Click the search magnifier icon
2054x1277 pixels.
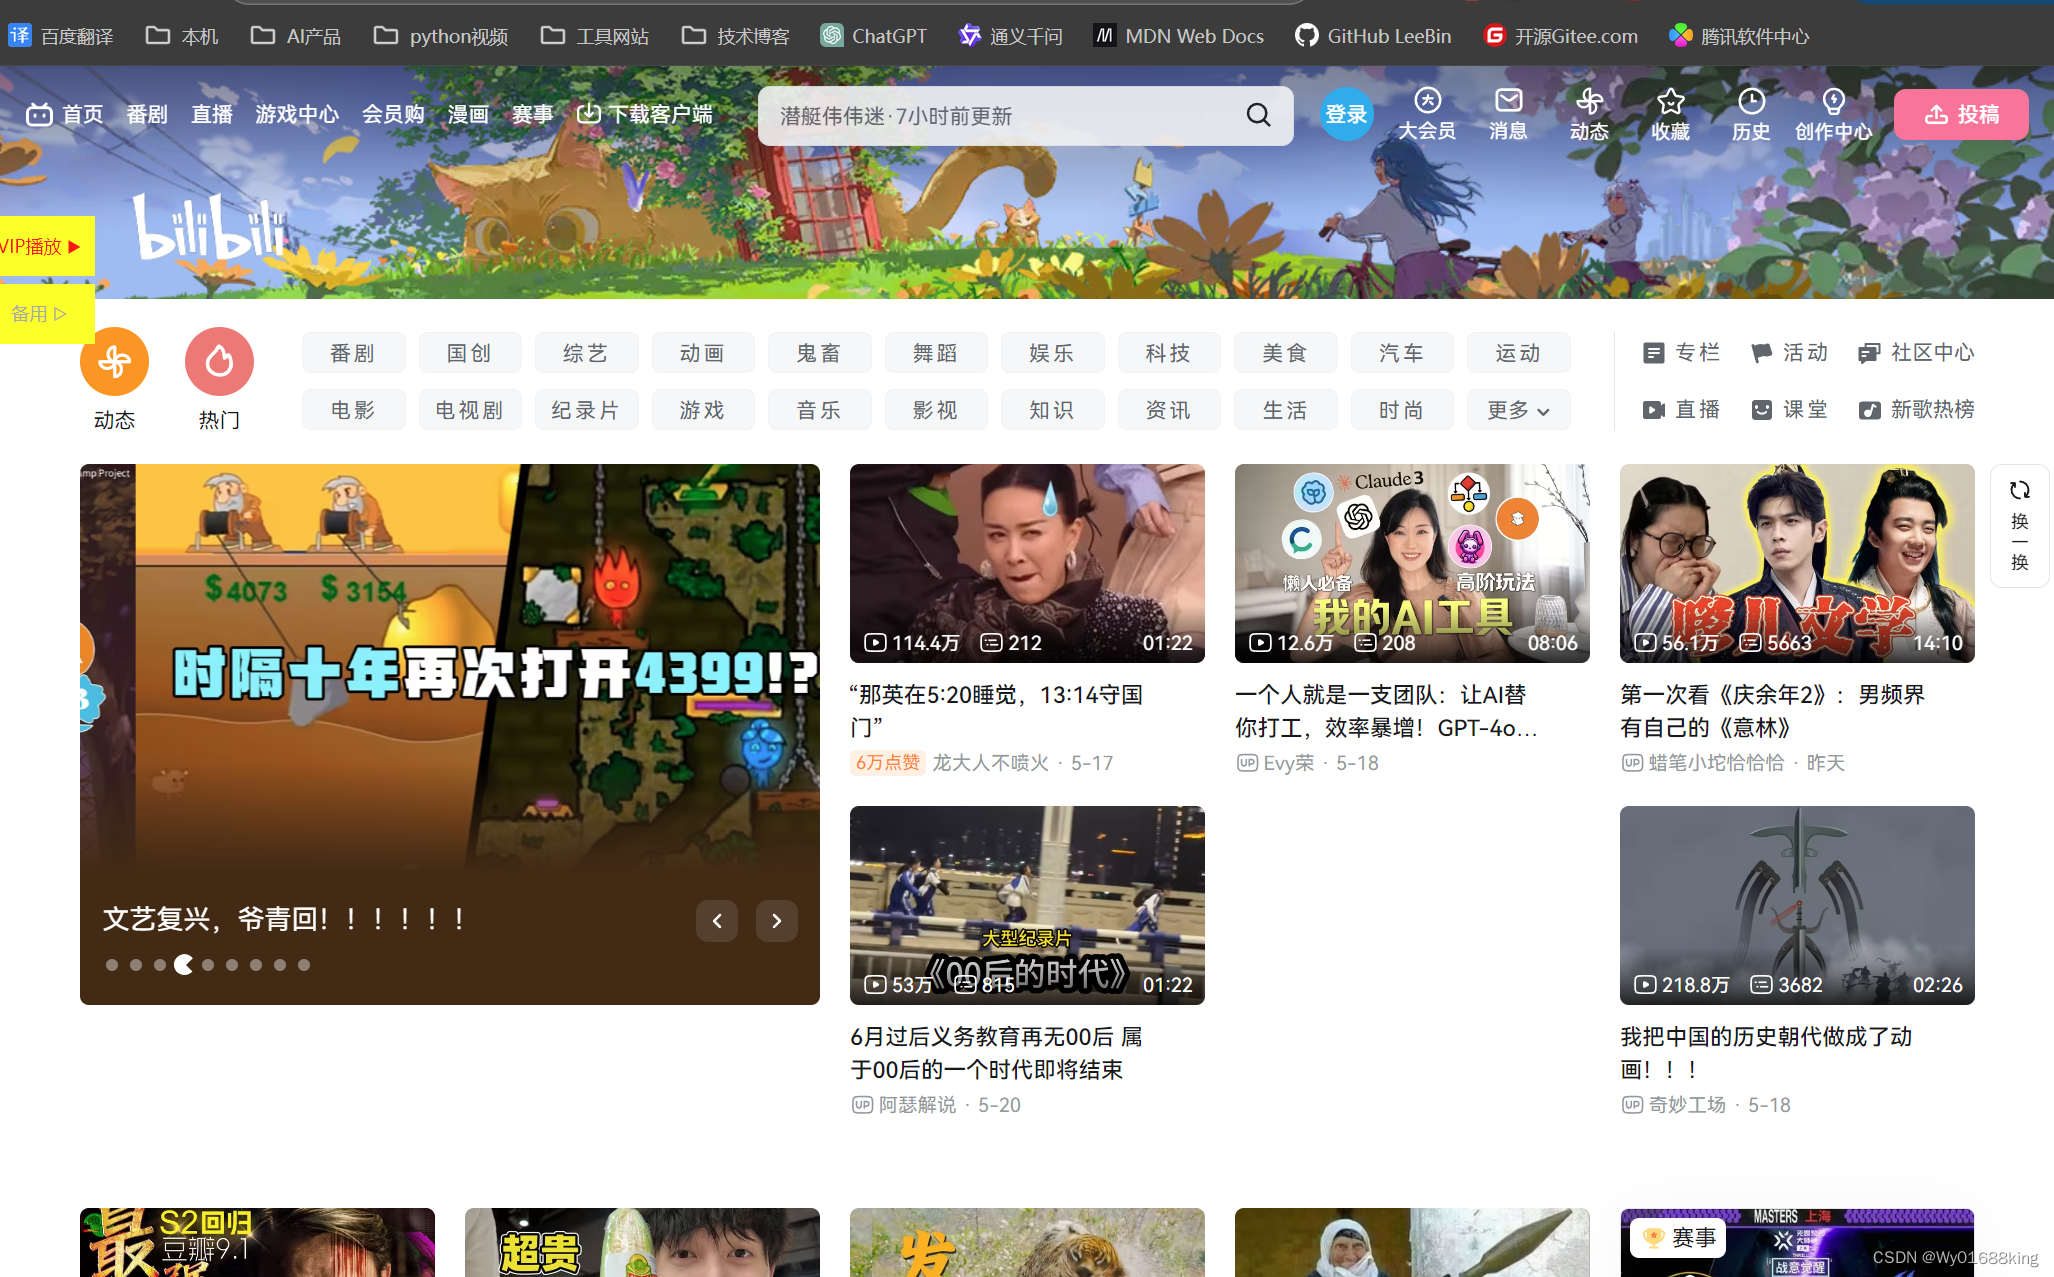(1258, 115)
